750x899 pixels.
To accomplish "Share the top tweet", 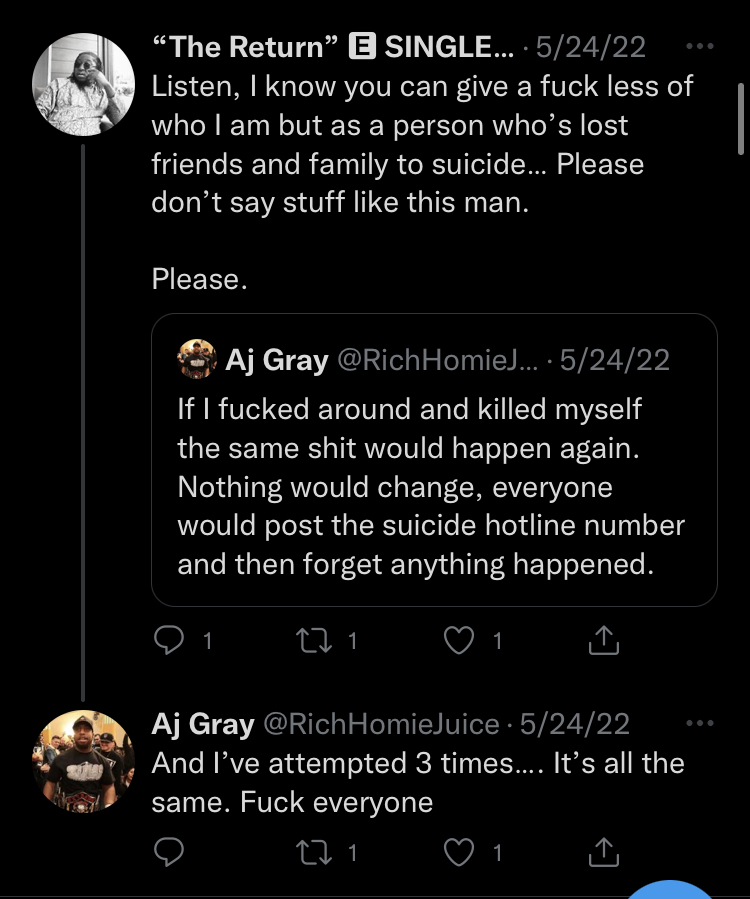I will pos(604,641).
